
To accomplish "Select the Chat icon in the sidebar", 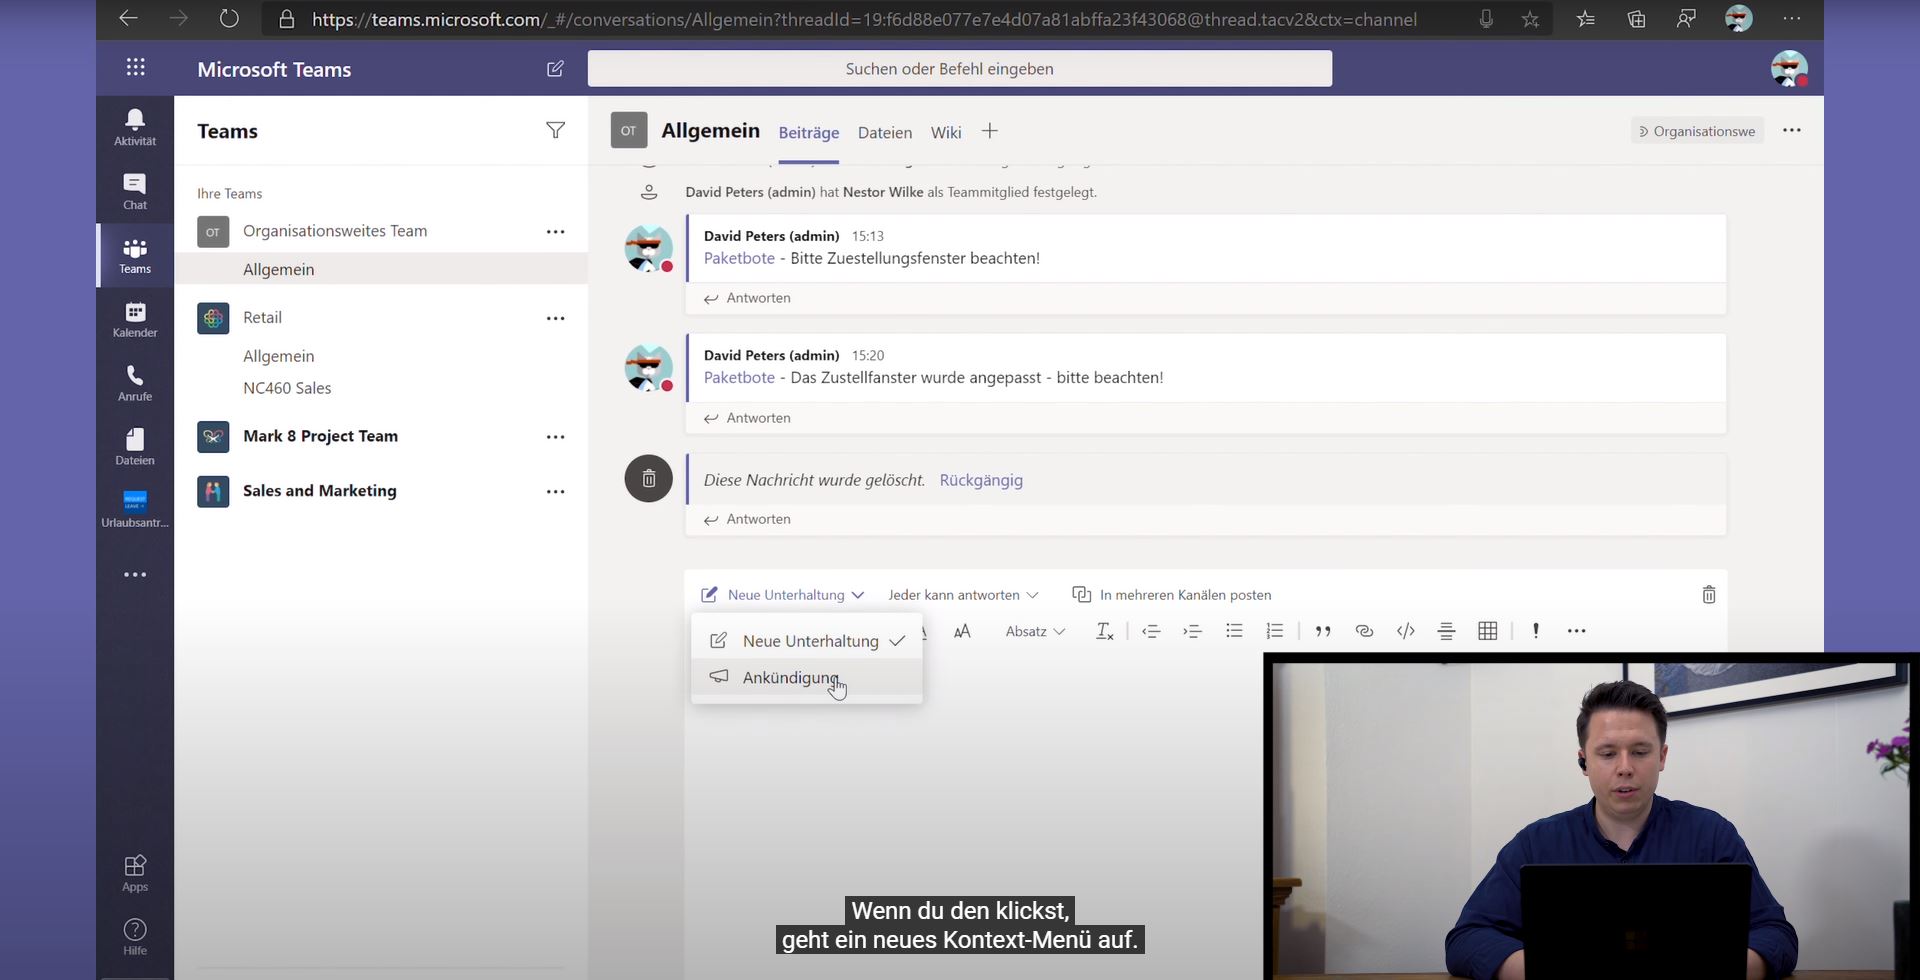I will [x=134, y=189].
